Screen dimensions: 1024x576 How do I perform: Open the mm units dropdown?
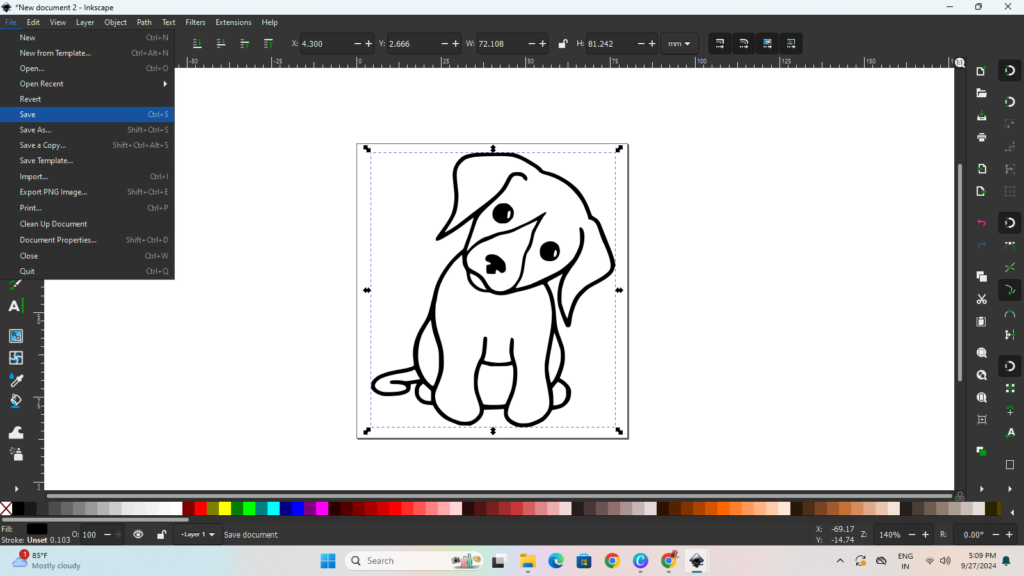click(680, 44)
